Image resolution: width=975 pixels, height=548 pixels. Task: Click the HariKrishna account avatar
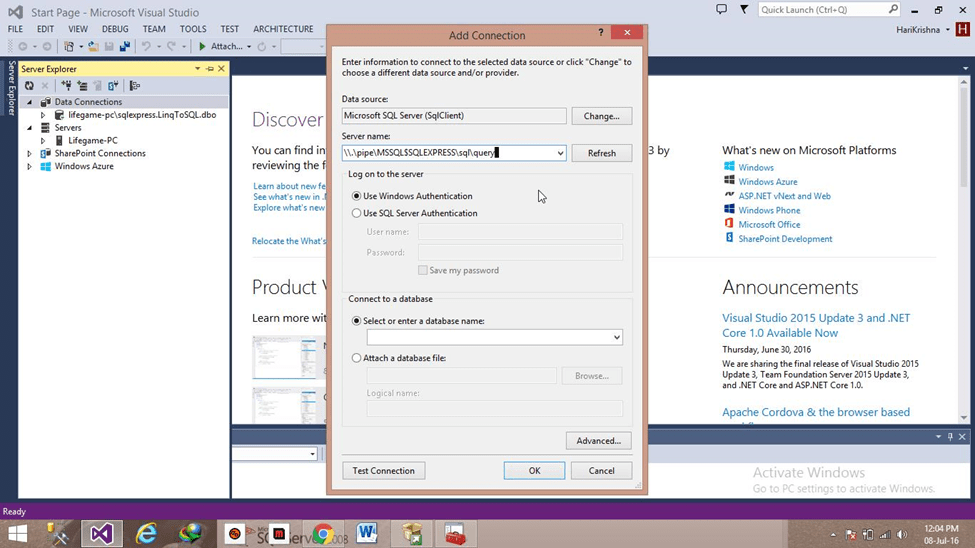(x=963, y=29)
